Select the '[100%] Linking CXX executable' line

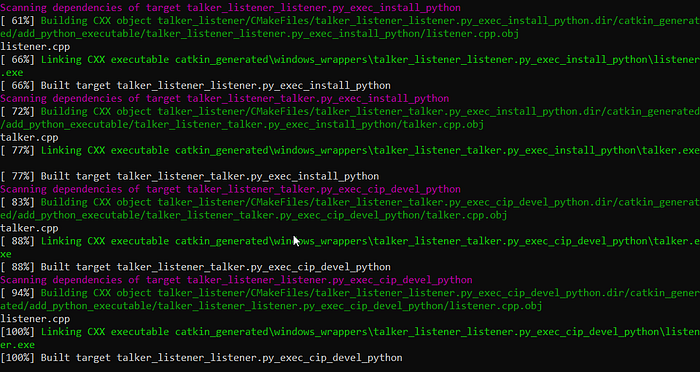pyautogui.click(x=350, y=332)
